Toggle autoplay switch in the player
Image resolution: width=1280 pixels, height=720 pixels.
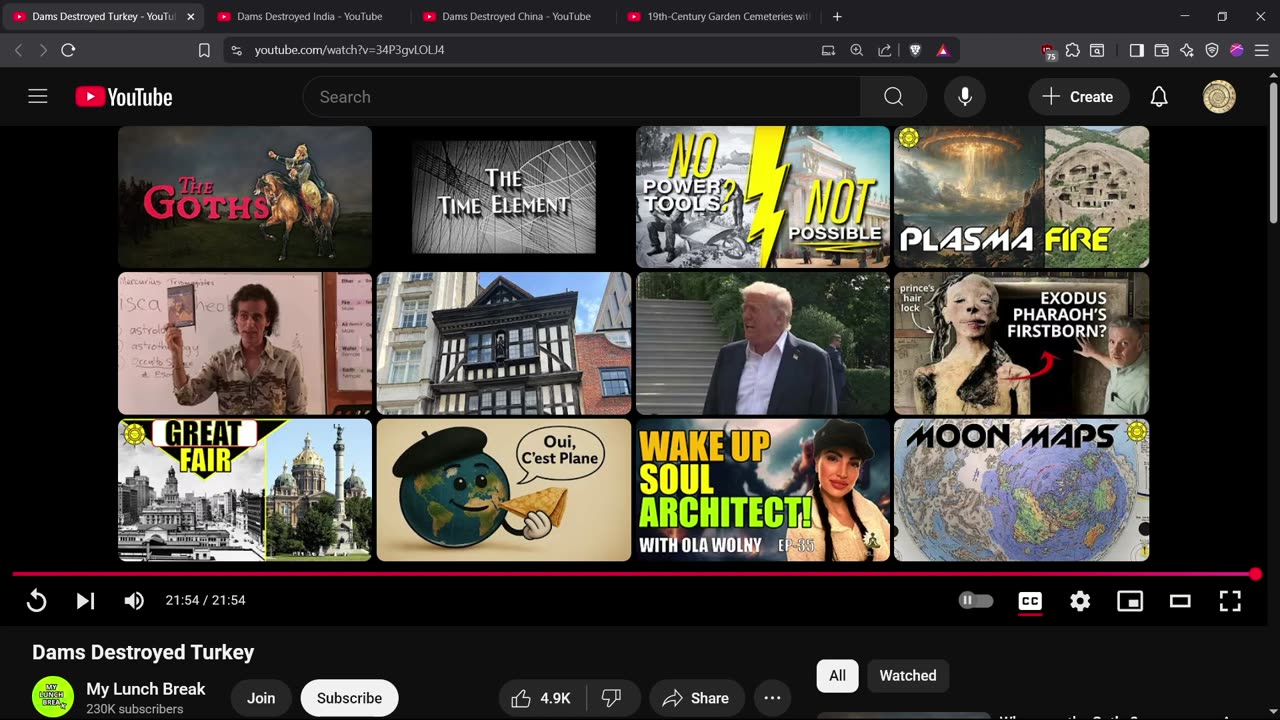pyautogui.click(x=976, y=600)
